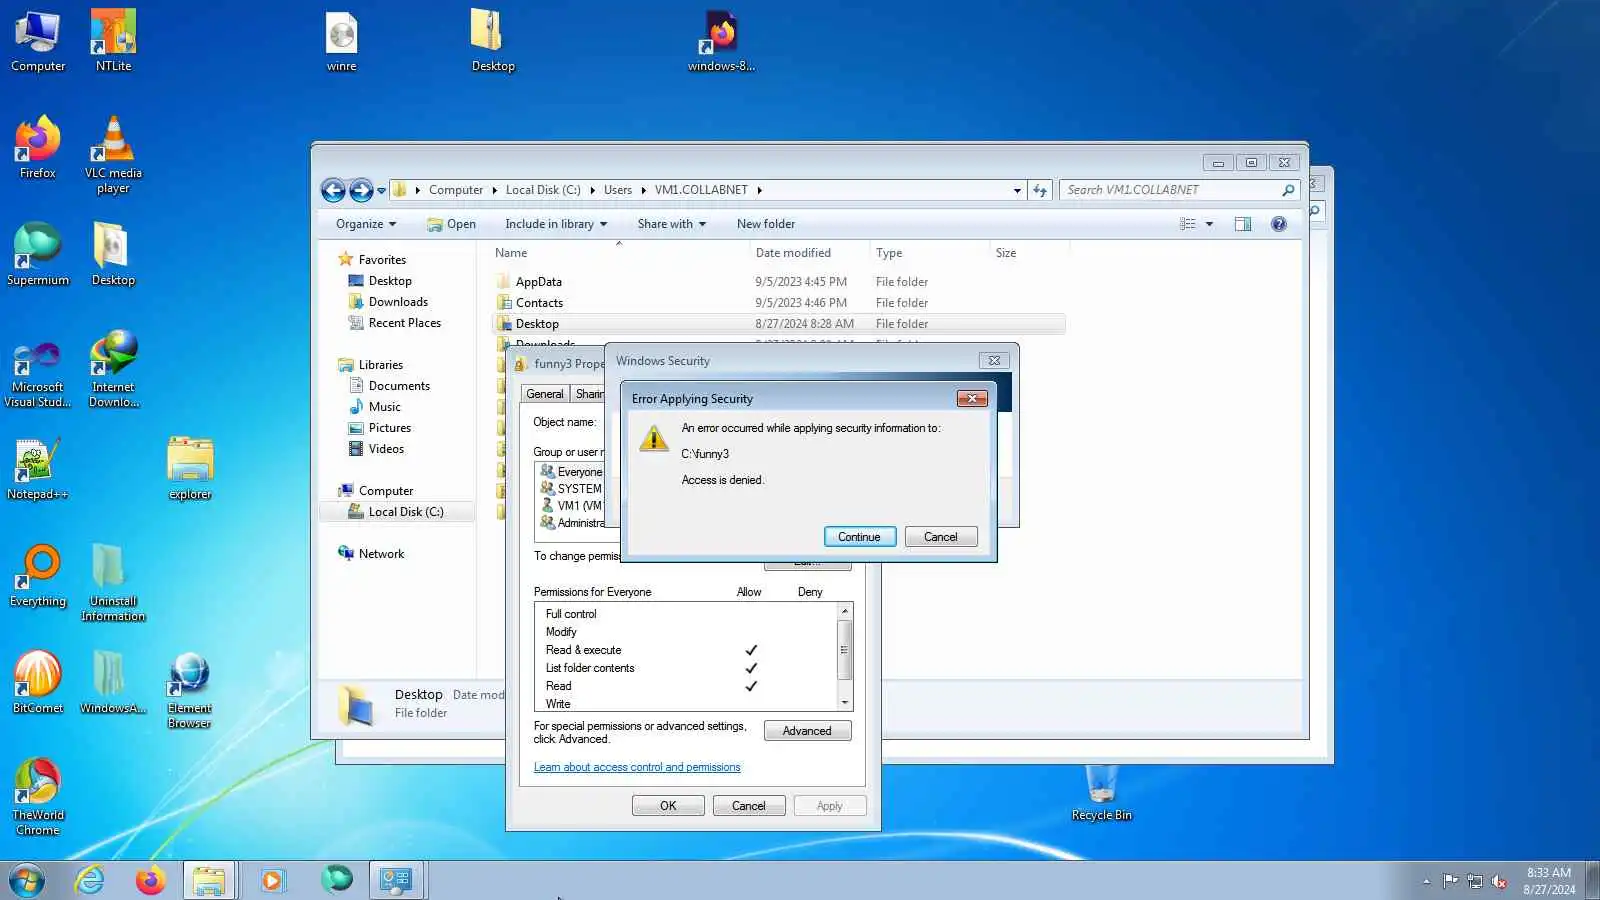Screen dimensions: 1600x900
Task: Select the Element Browser desktop shortcut
Action: [189, 689]
